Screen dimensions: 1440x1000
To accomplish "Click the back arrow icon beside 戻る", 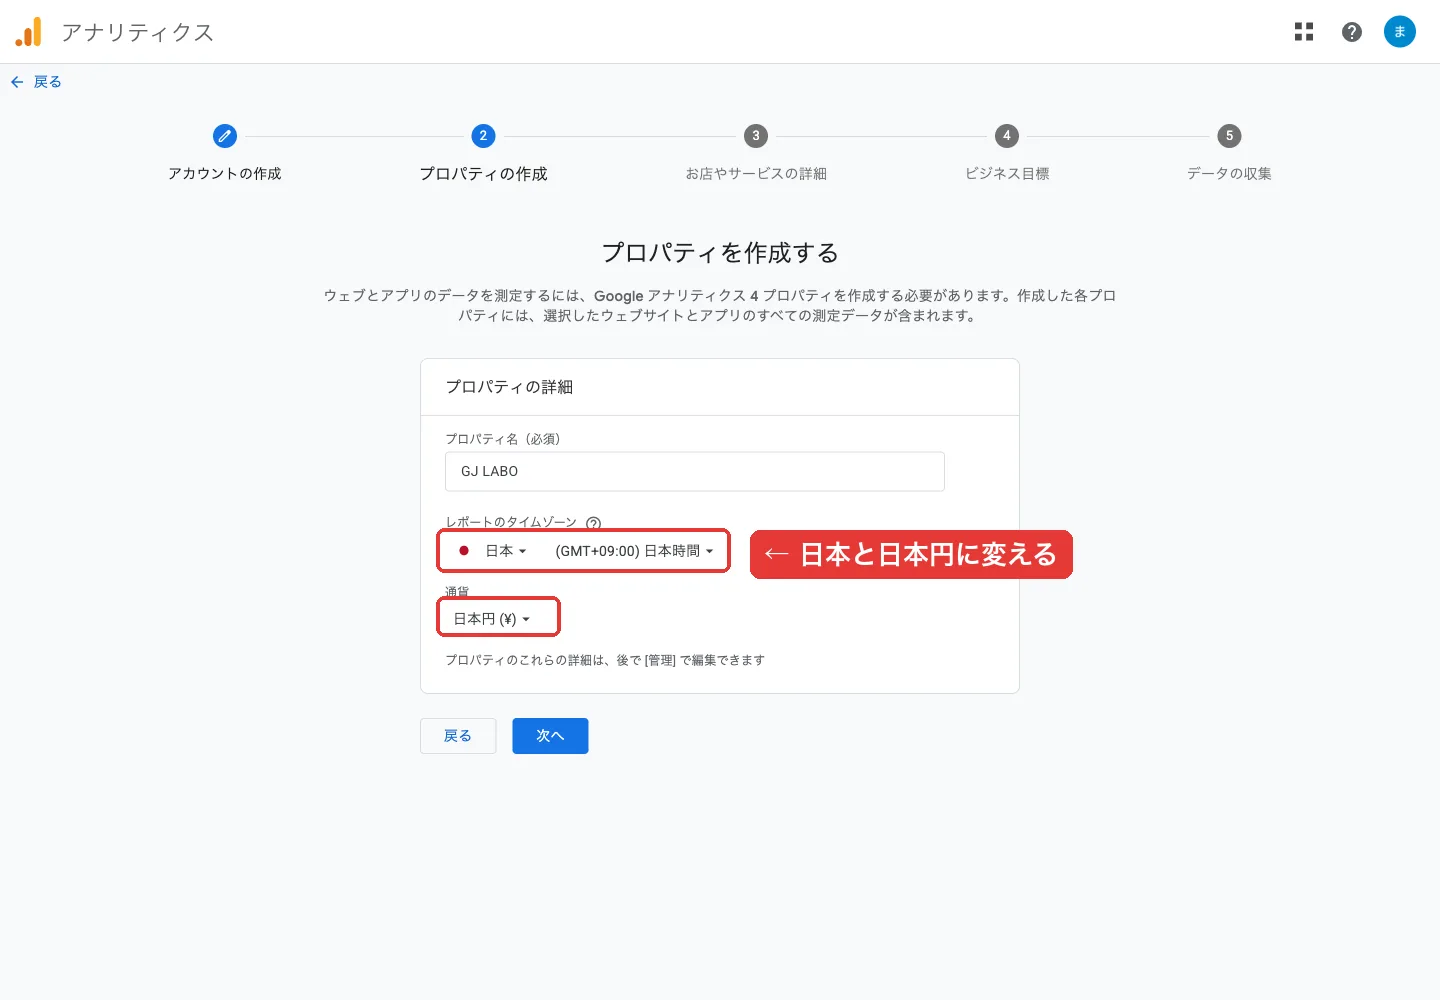I will click(x=17, y=82).
